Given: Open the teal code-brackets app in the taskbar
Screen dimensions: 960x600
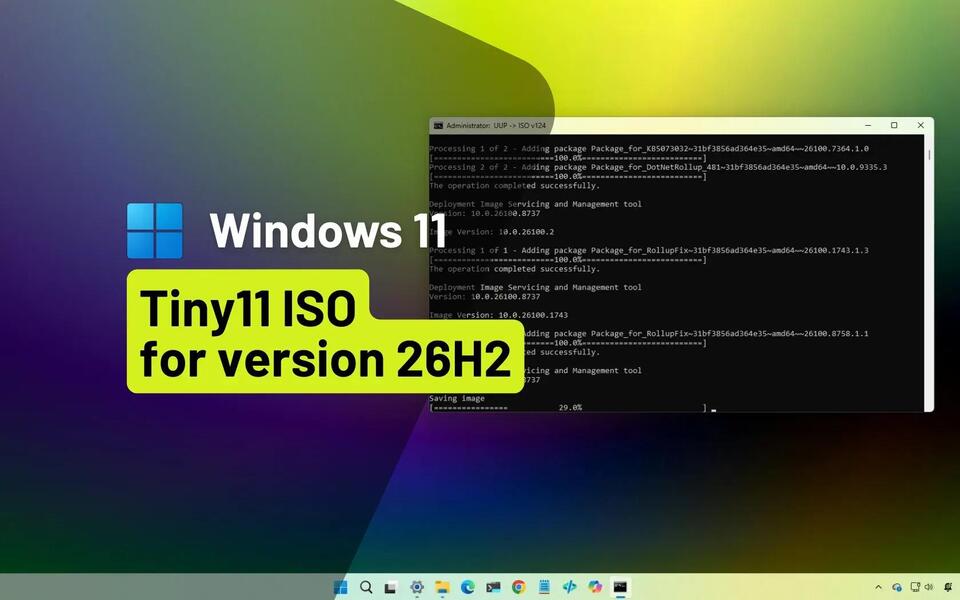Looking at the screenshot, I should pyautogui.click(x=569, y=587).
